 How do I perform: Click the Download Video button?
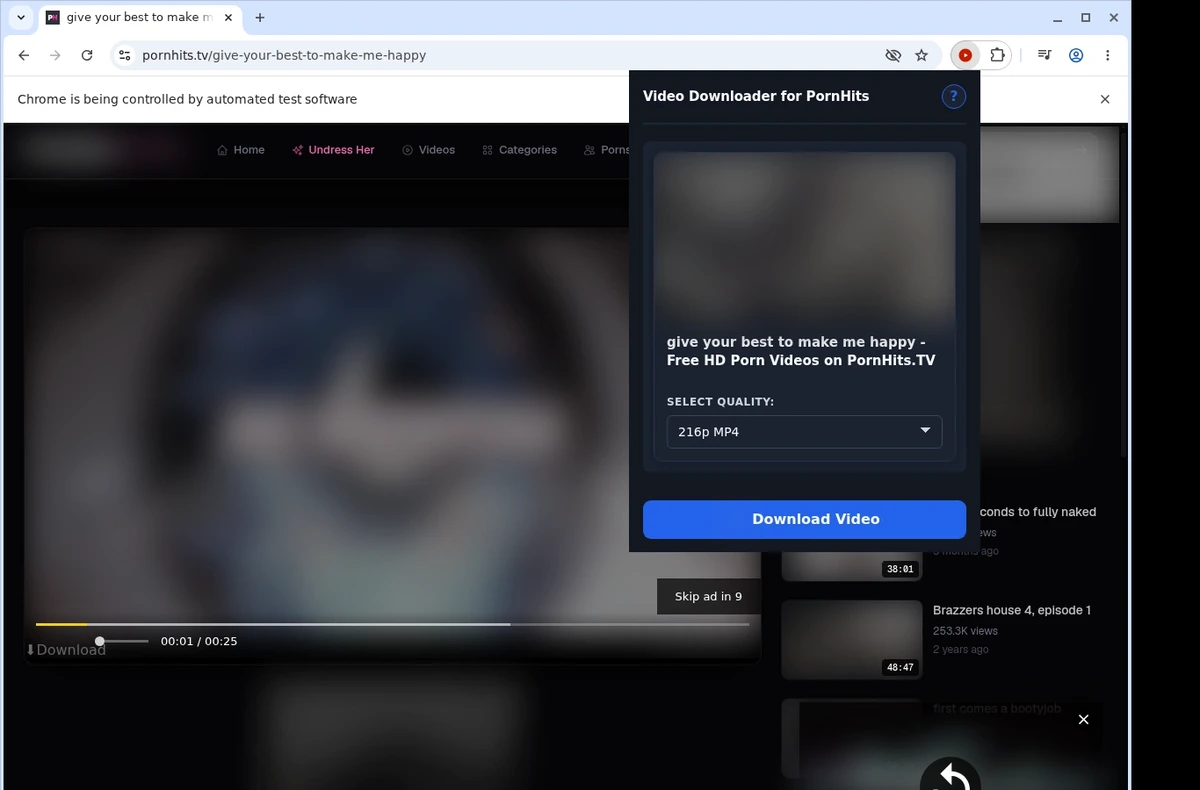point(804,519)
